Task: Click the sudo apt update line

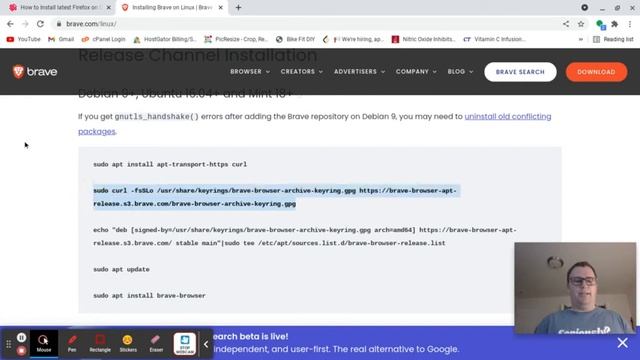Action: point(121,269)
